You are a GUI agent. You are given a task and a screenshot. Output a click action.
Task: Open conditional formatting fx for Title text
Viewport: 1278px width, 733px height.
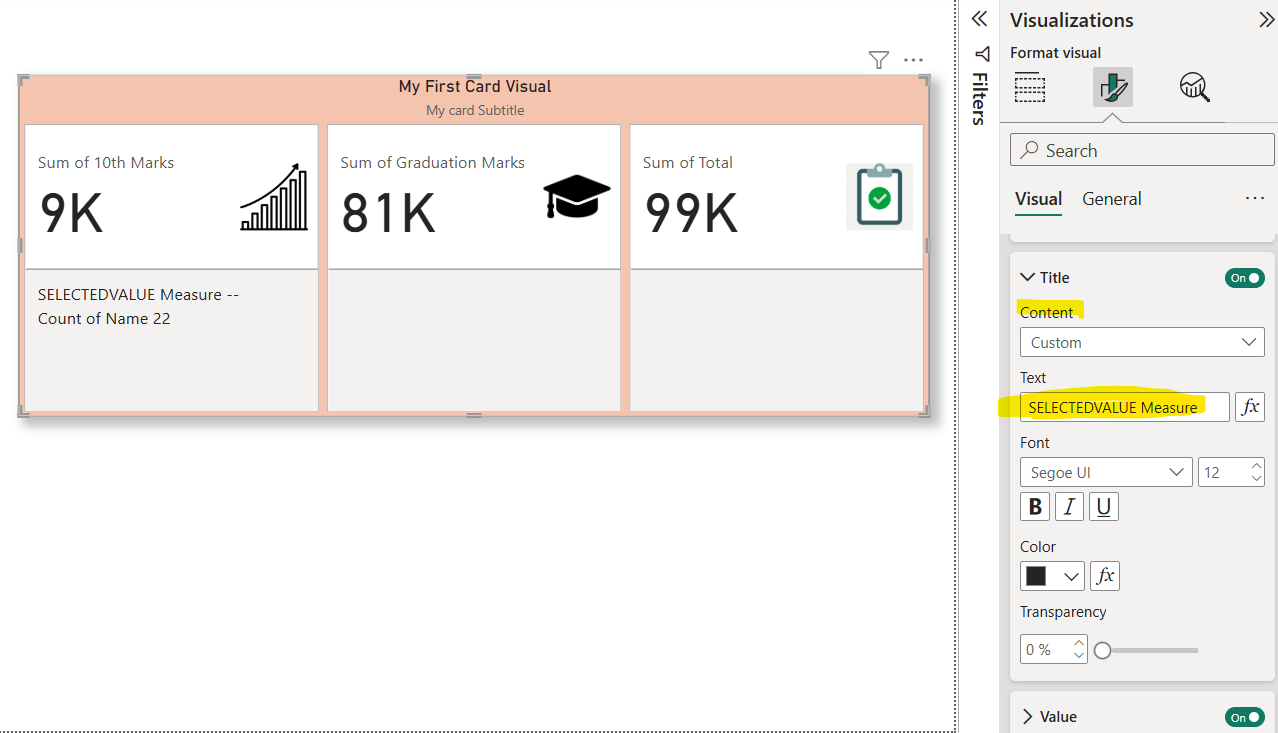[1249, 407]
